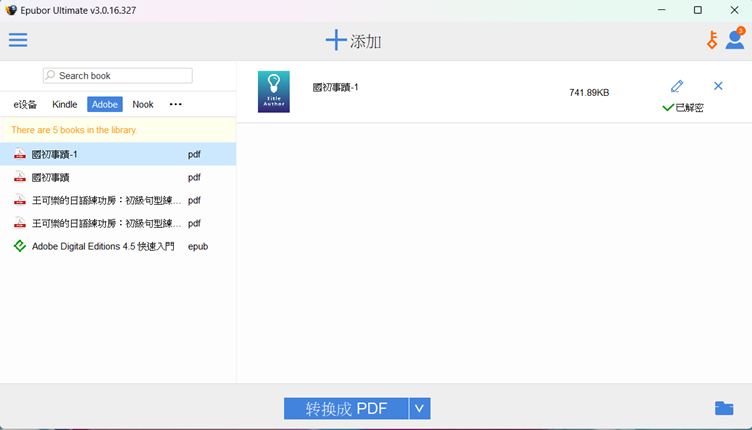Image resolution: width=752 pixels, height=430 pixels.
Task: Click PDF icon of 國初事蹟-1 row
Action: pyautogui.click(x=20, y=154)
